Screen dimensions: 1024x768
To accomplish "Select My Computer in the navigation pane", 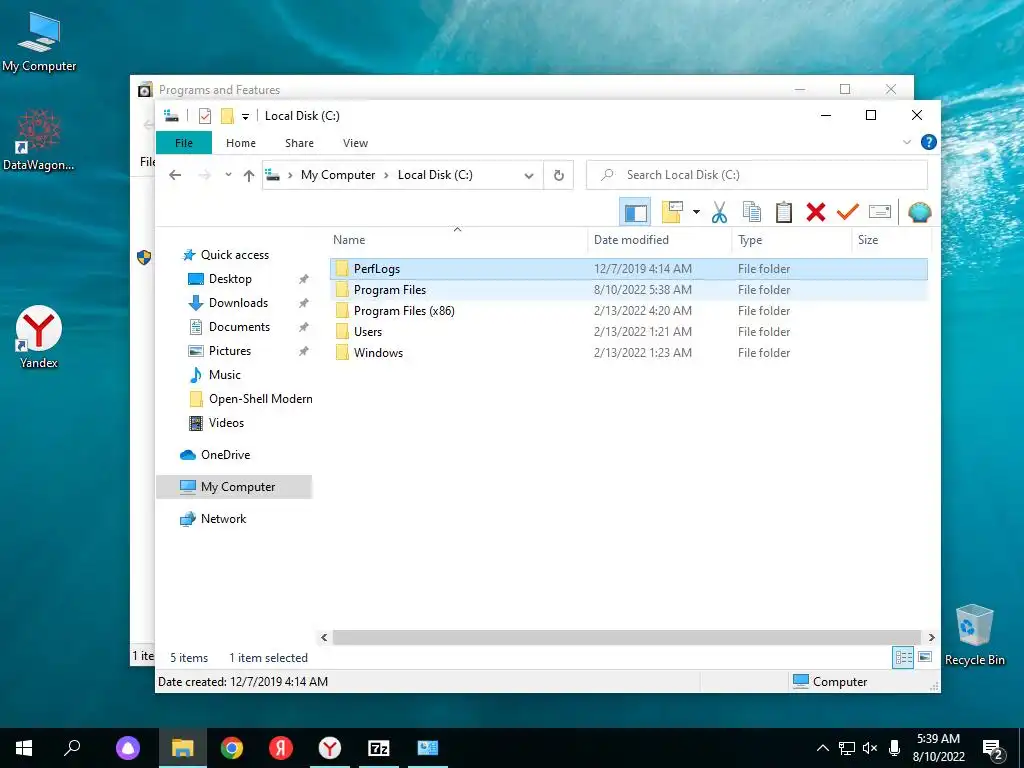I will [x=234, y=487].
